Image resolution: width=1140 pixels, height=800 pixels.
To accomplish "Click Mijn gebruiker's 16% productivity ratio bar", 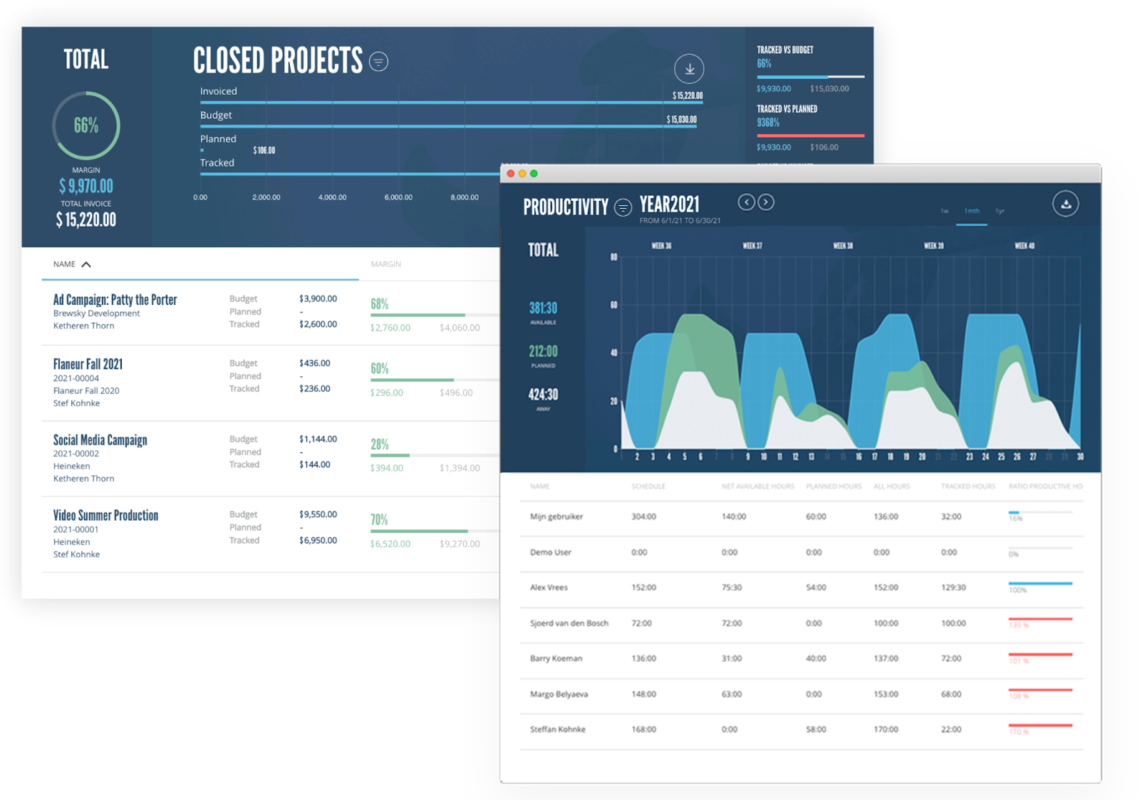I will coord(1040,513).
